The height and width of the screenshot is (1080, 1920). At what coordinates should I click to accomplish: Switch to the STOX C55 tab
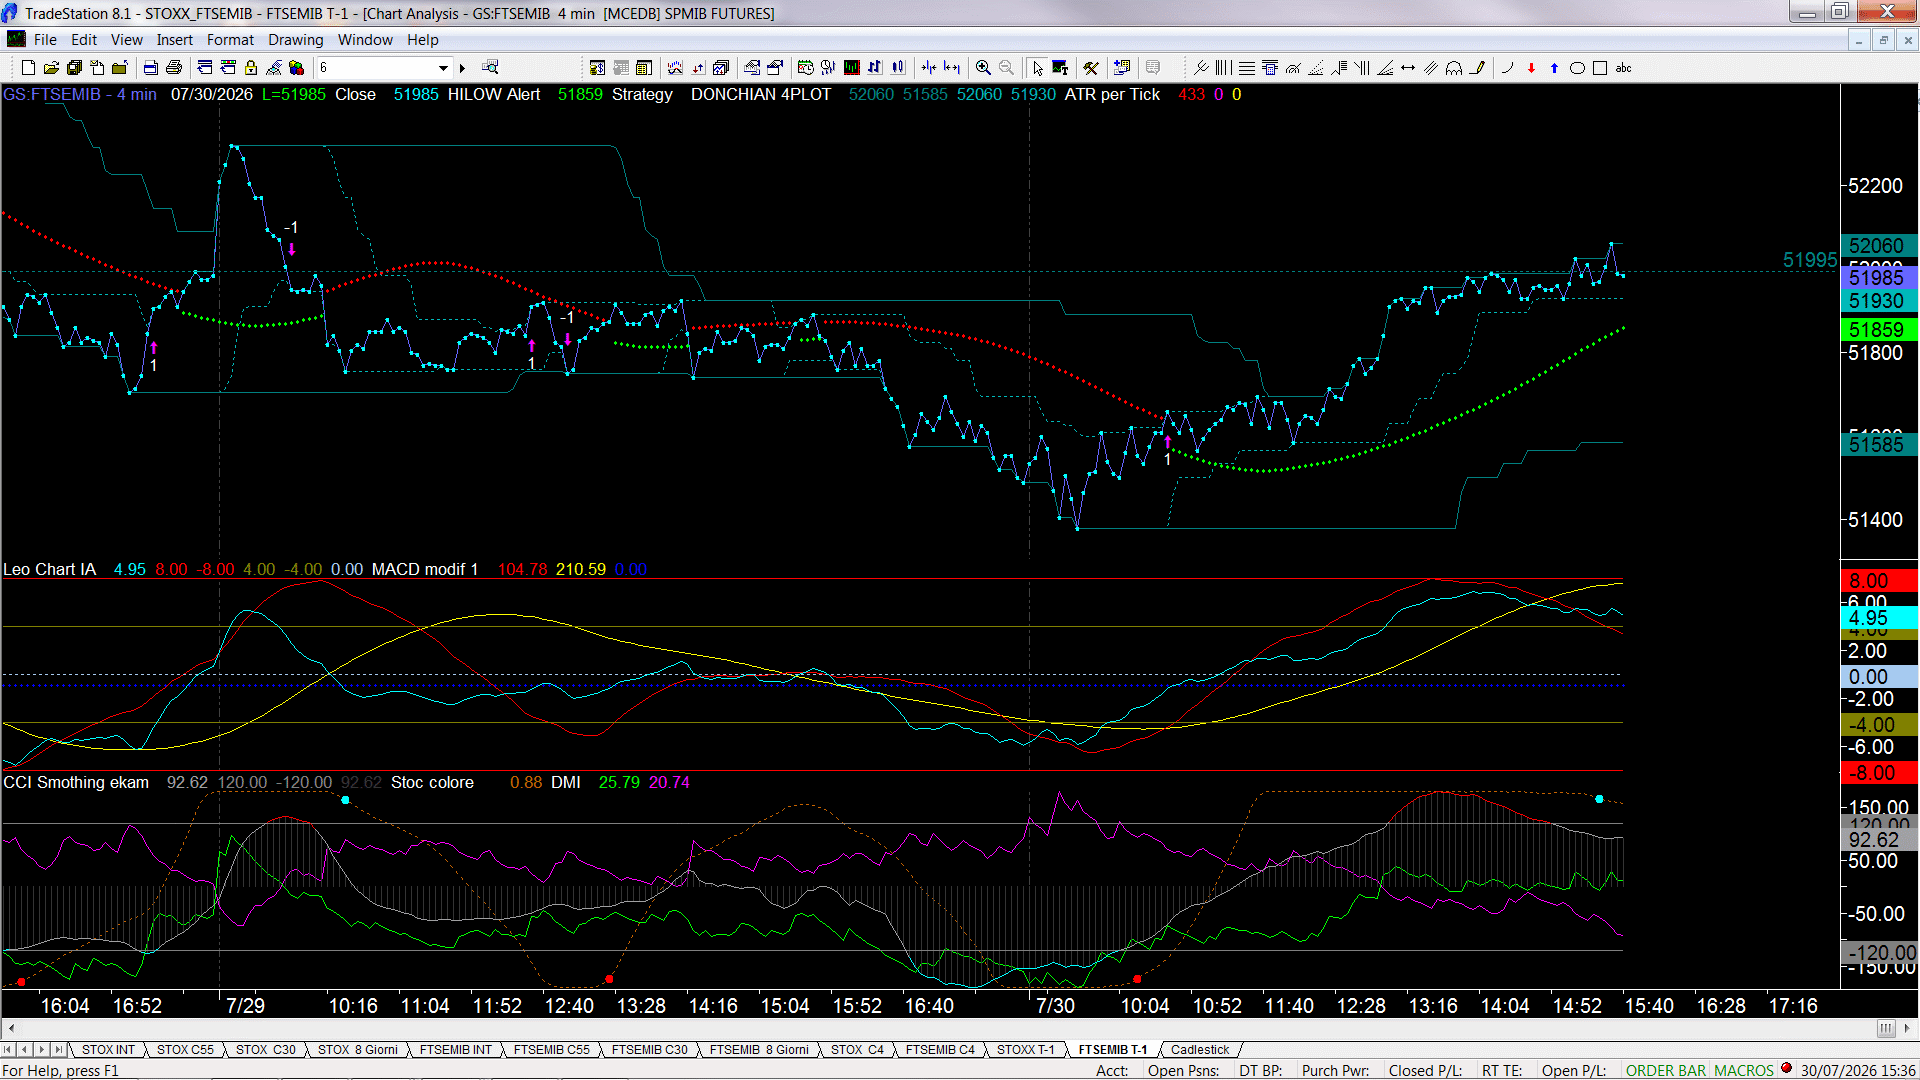[x=185, y=1050]
